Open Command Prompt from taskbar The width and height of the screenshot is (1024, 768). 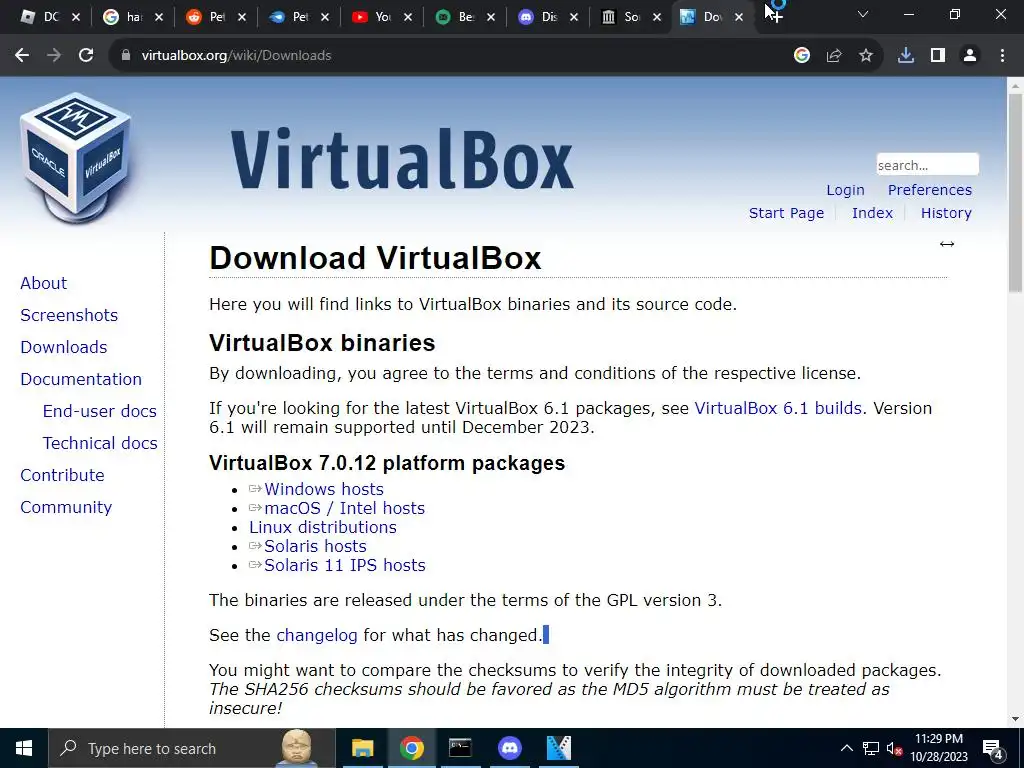tap(460, 748)
